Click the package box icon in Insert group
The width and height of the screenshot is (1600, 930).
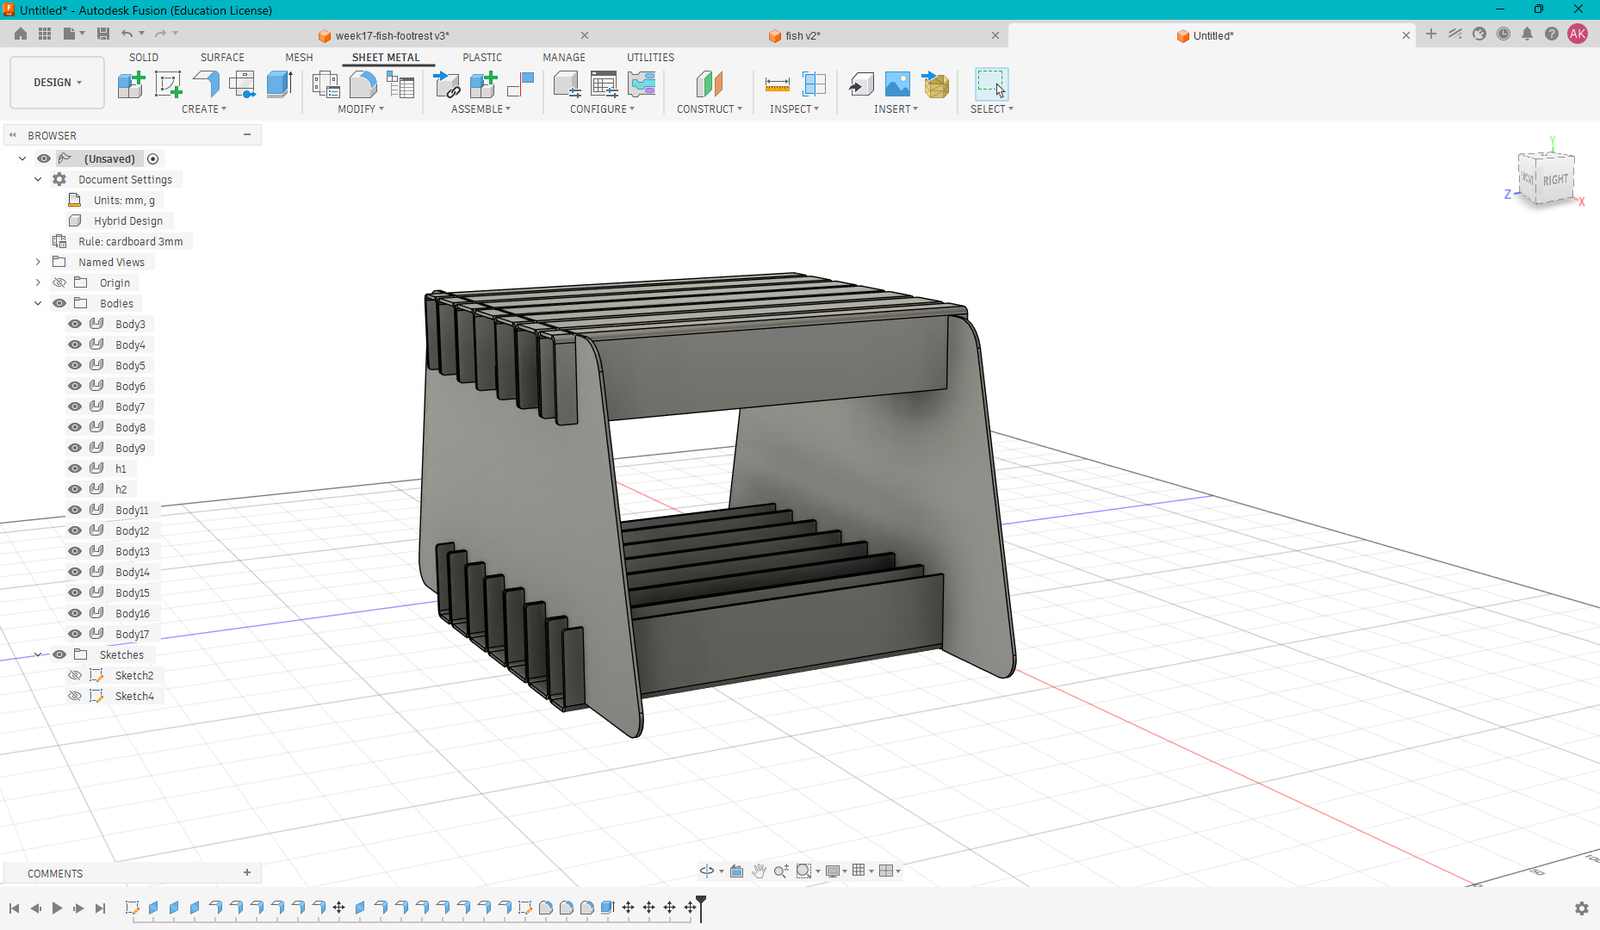[935, 84]
